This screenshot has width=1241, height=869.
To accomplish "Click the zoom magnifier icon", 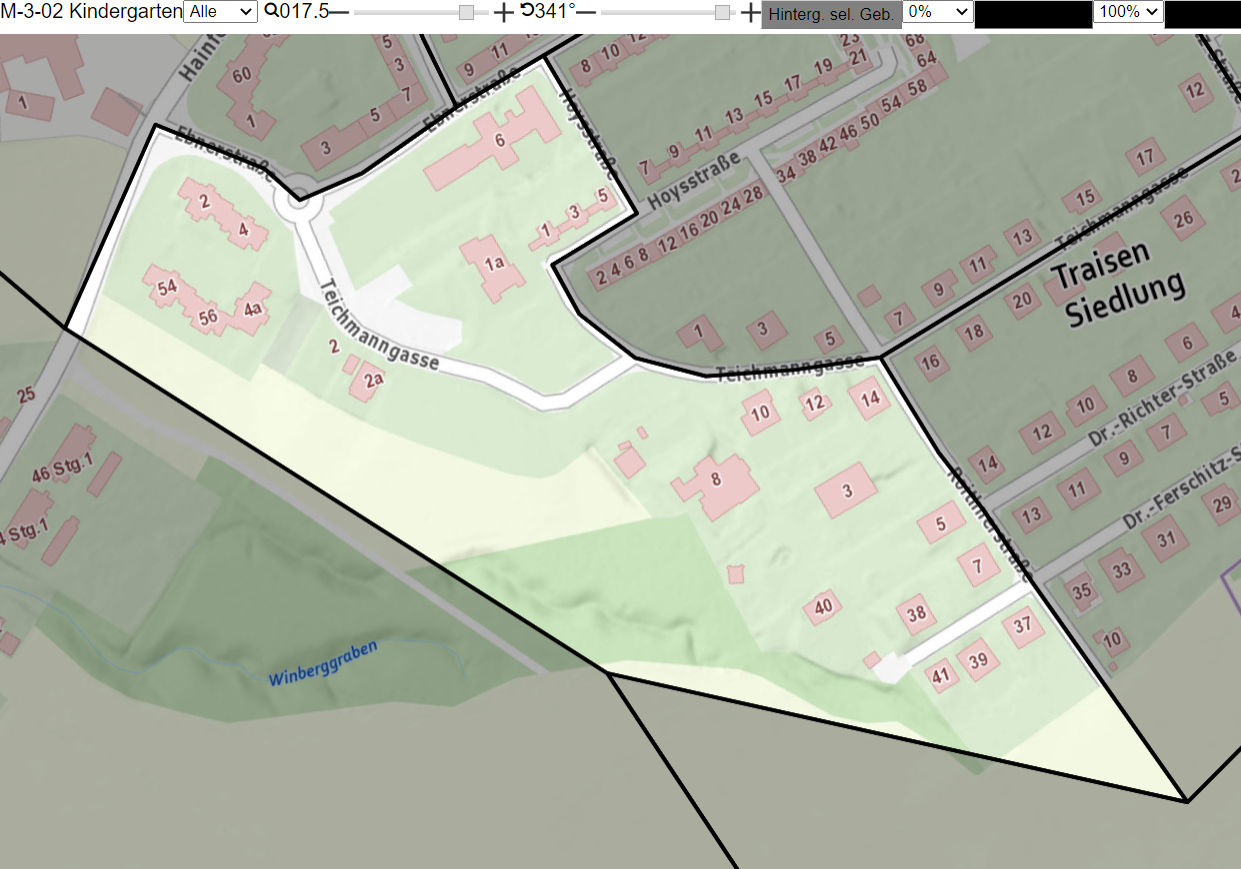I will coord(271,12).
